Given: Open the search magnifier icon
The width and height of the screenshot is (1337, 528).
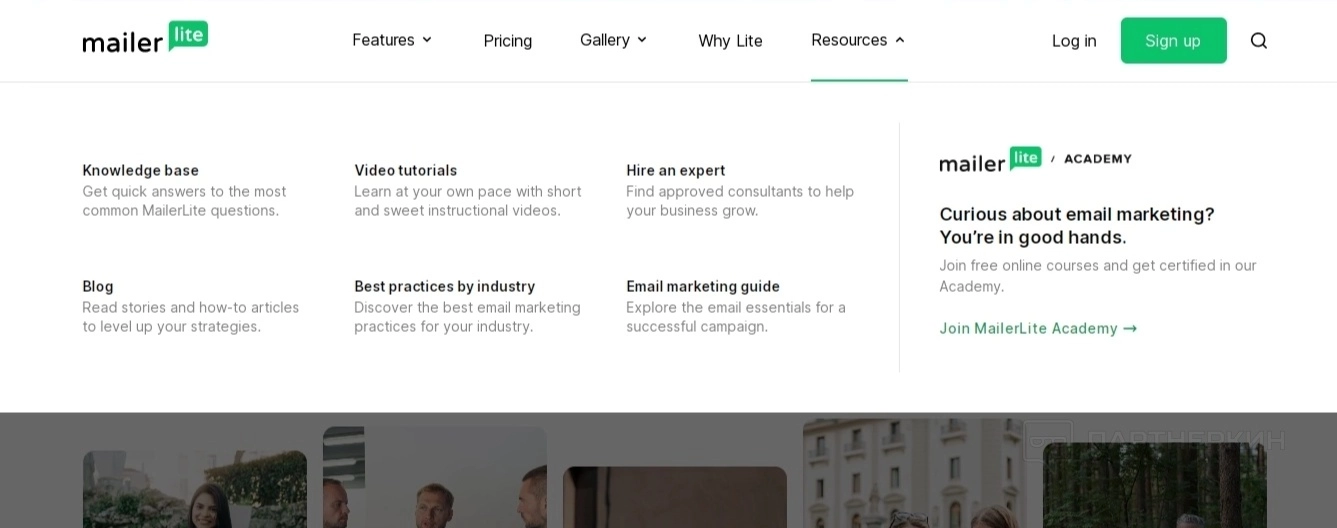Looking at the screenshot, I should (x=1259, y=41).
